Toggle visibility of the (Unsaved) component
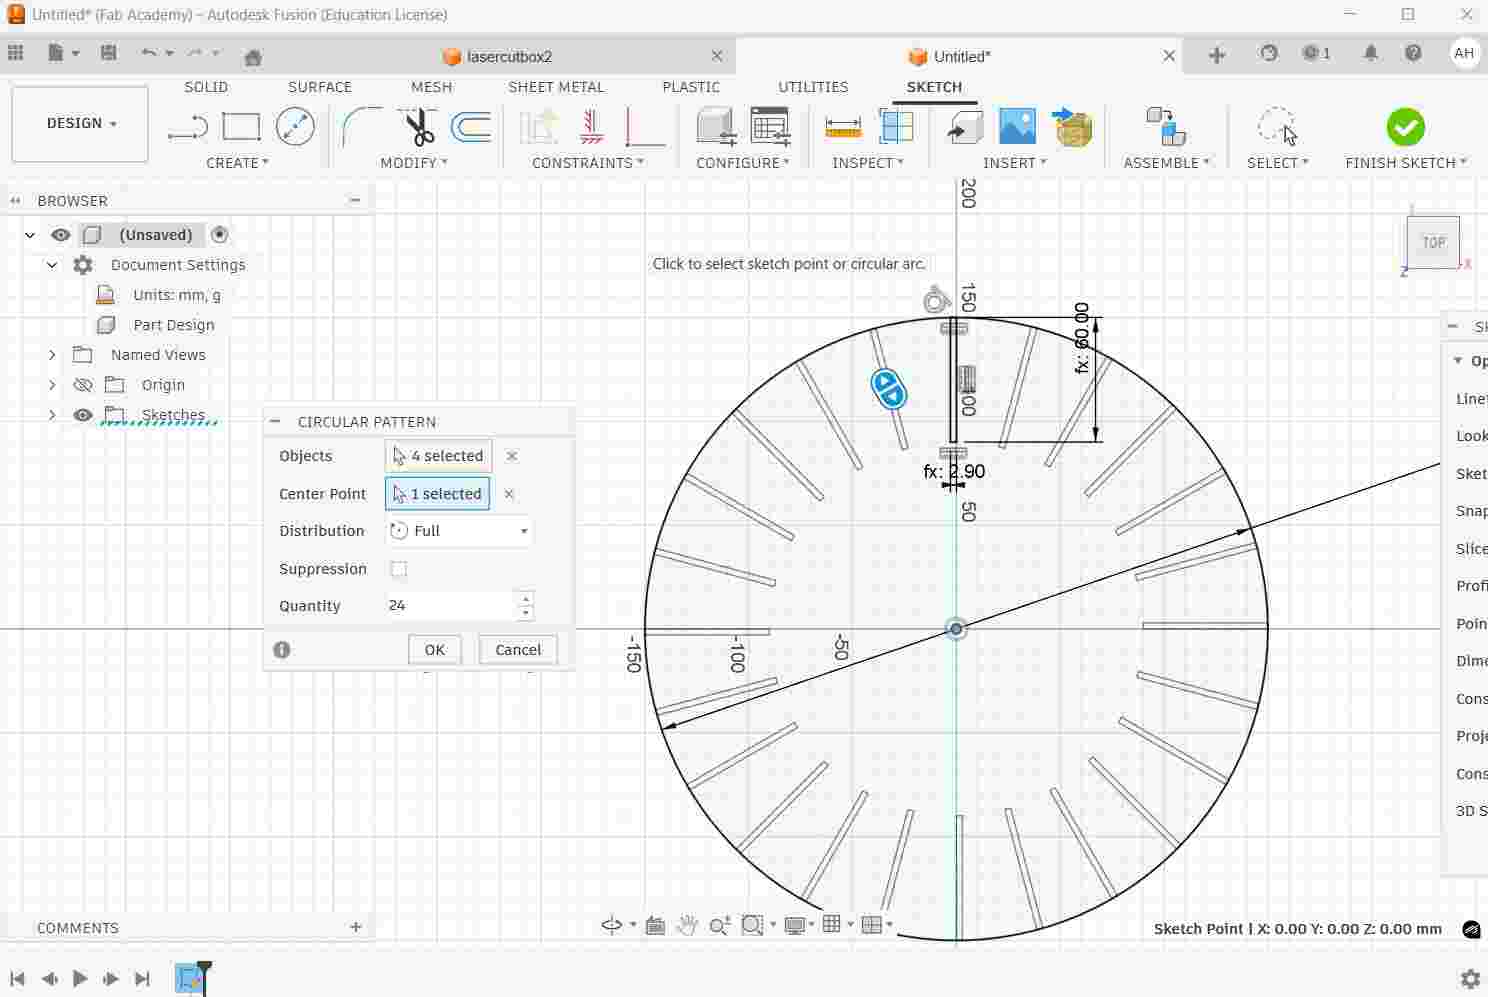 61,235
